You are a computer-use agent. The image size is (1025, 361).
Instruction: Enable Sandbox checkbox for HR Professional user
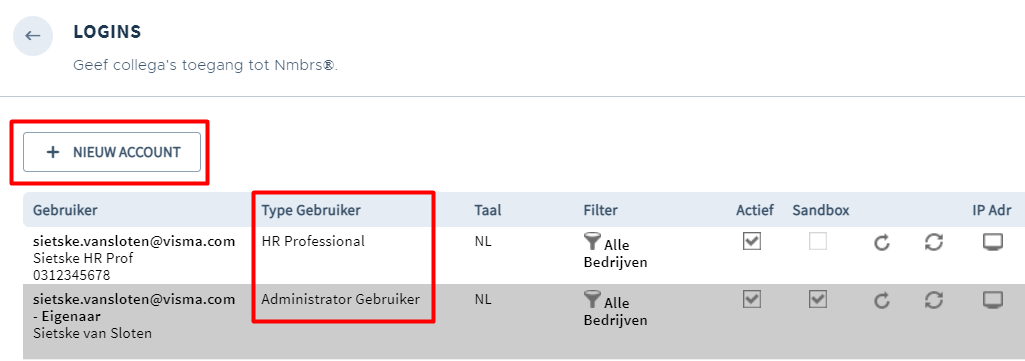[818, 241]
